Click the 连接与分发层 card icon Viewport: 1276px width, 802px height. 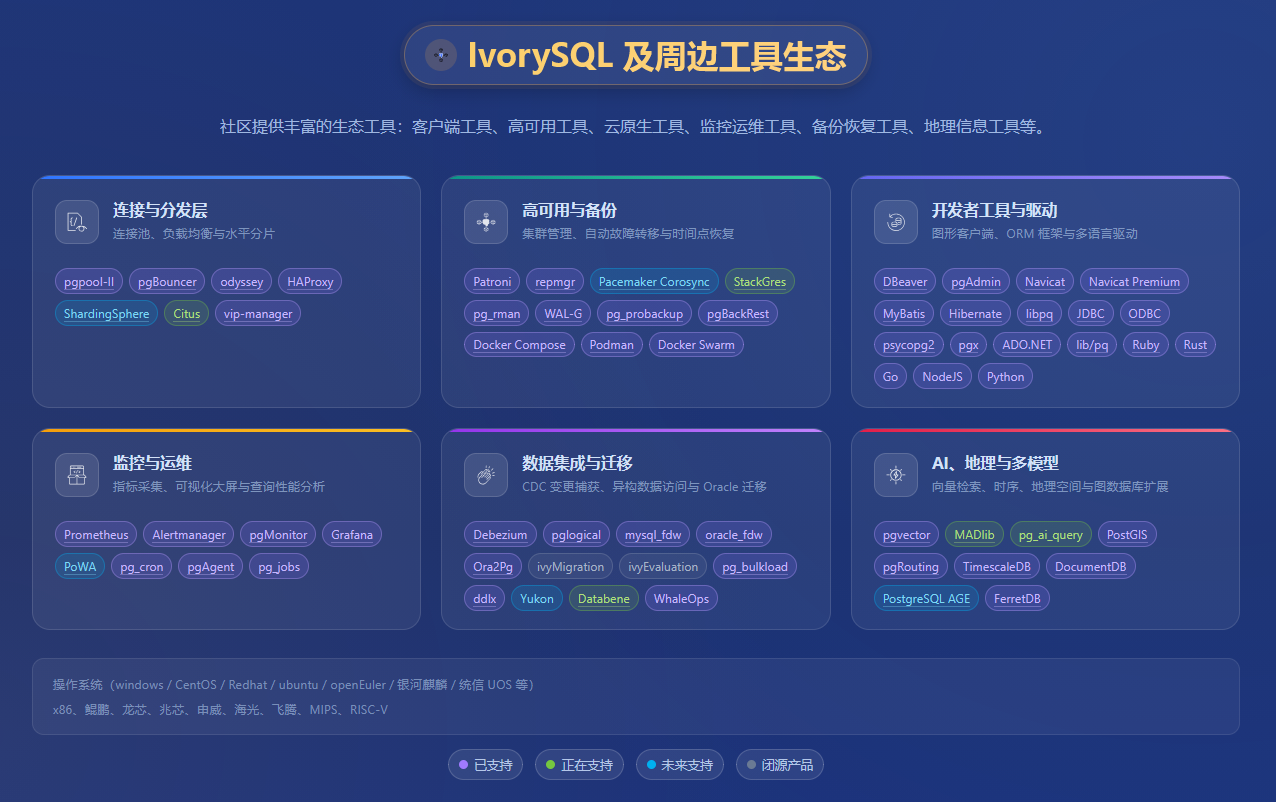[77, 222]
